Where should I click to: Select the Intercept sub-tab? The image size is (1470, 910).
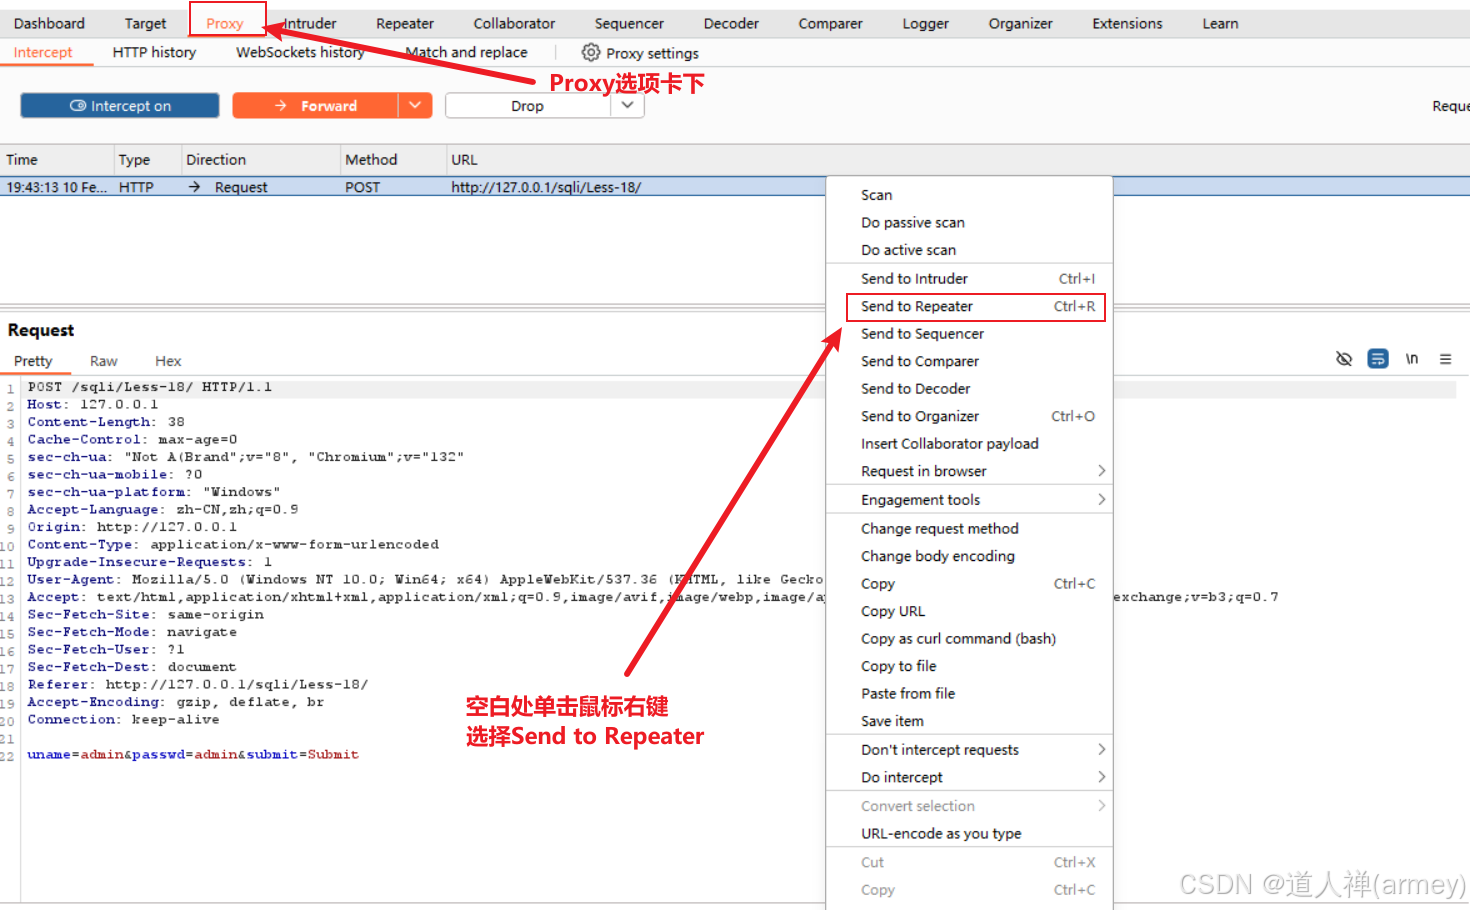(43, 52)
